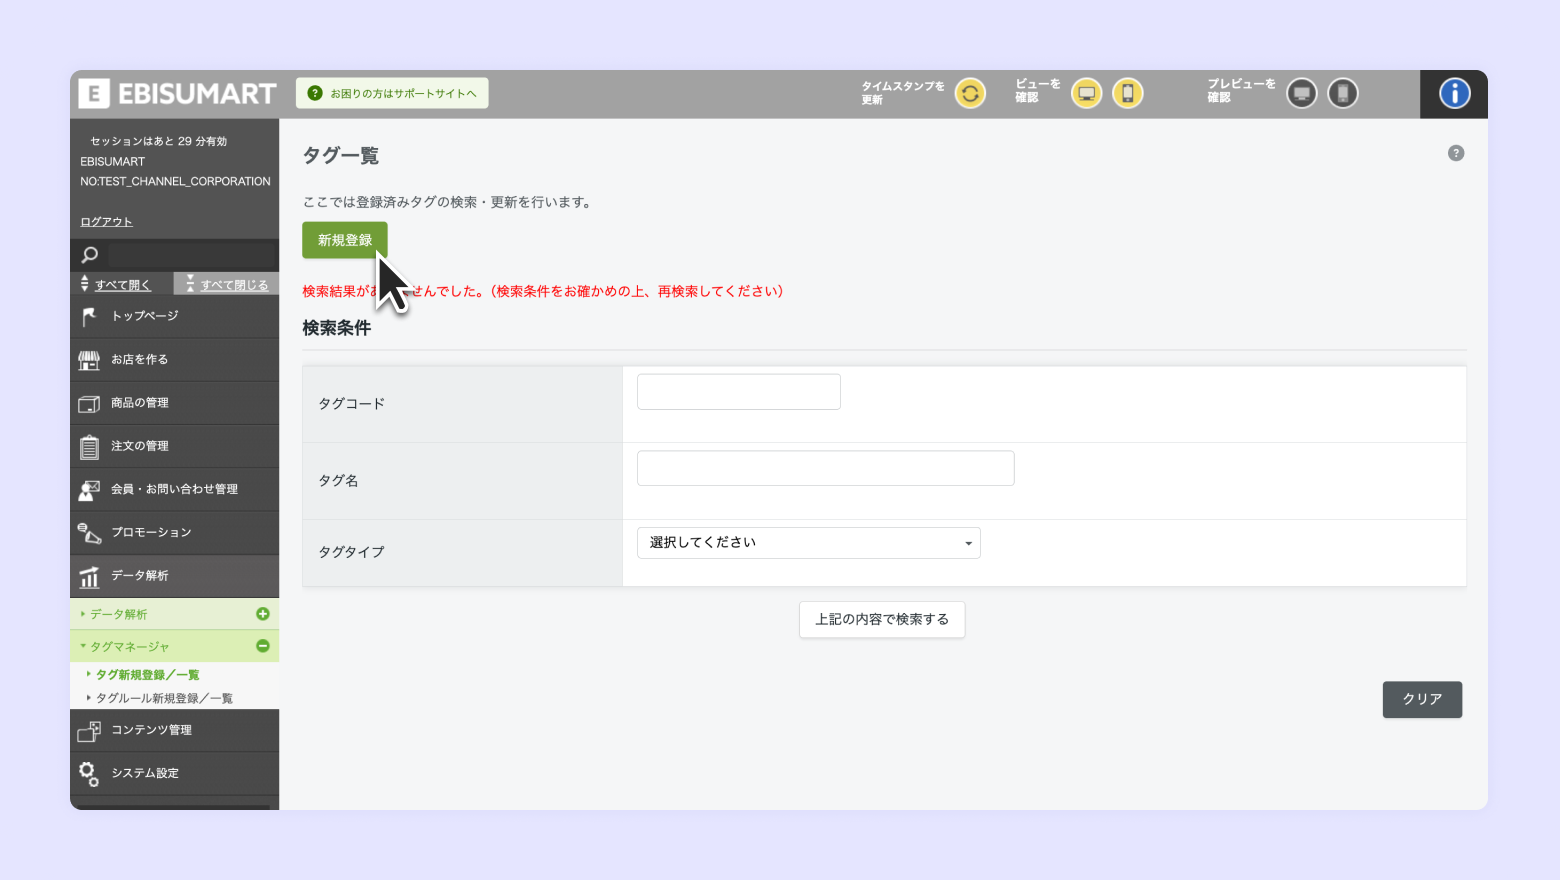
Task: Open the dark データ解析 main menu
Action: [x=174, y=576]
